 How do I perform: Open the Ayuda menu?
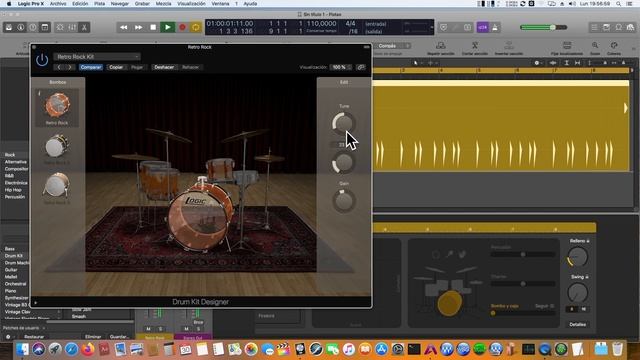(x=250, y=4)
